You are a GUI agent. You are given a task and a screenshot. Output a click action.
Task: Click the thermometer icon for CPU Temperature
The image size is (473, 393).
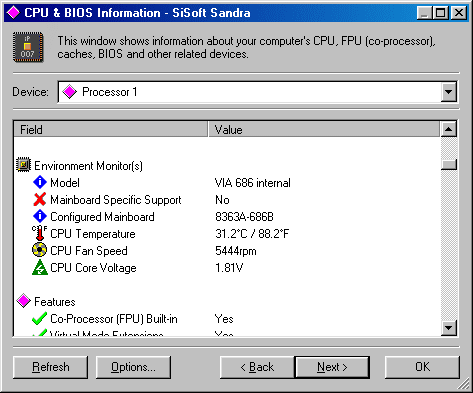(40, 233)
